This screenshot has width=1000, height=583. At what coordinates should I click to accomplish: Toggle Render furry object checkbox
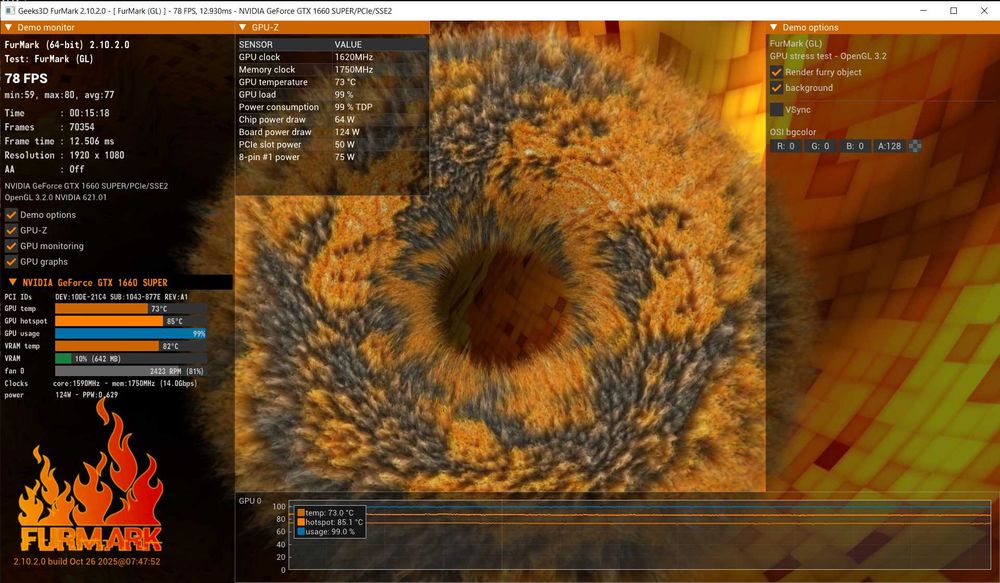point(776,72)
